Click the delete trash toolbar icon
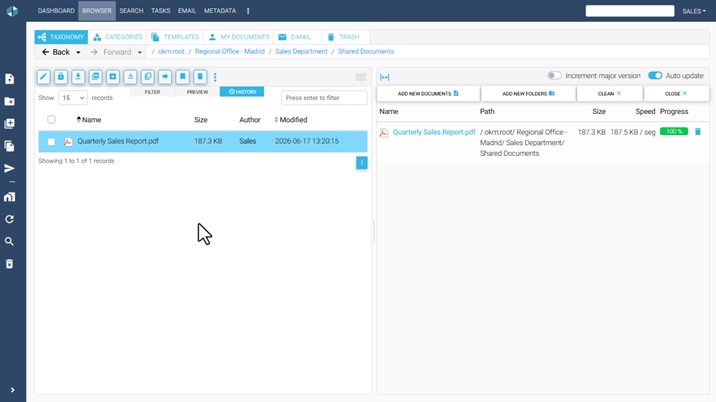The height and width of the screenshot is (402, 716). pos(200,77)
